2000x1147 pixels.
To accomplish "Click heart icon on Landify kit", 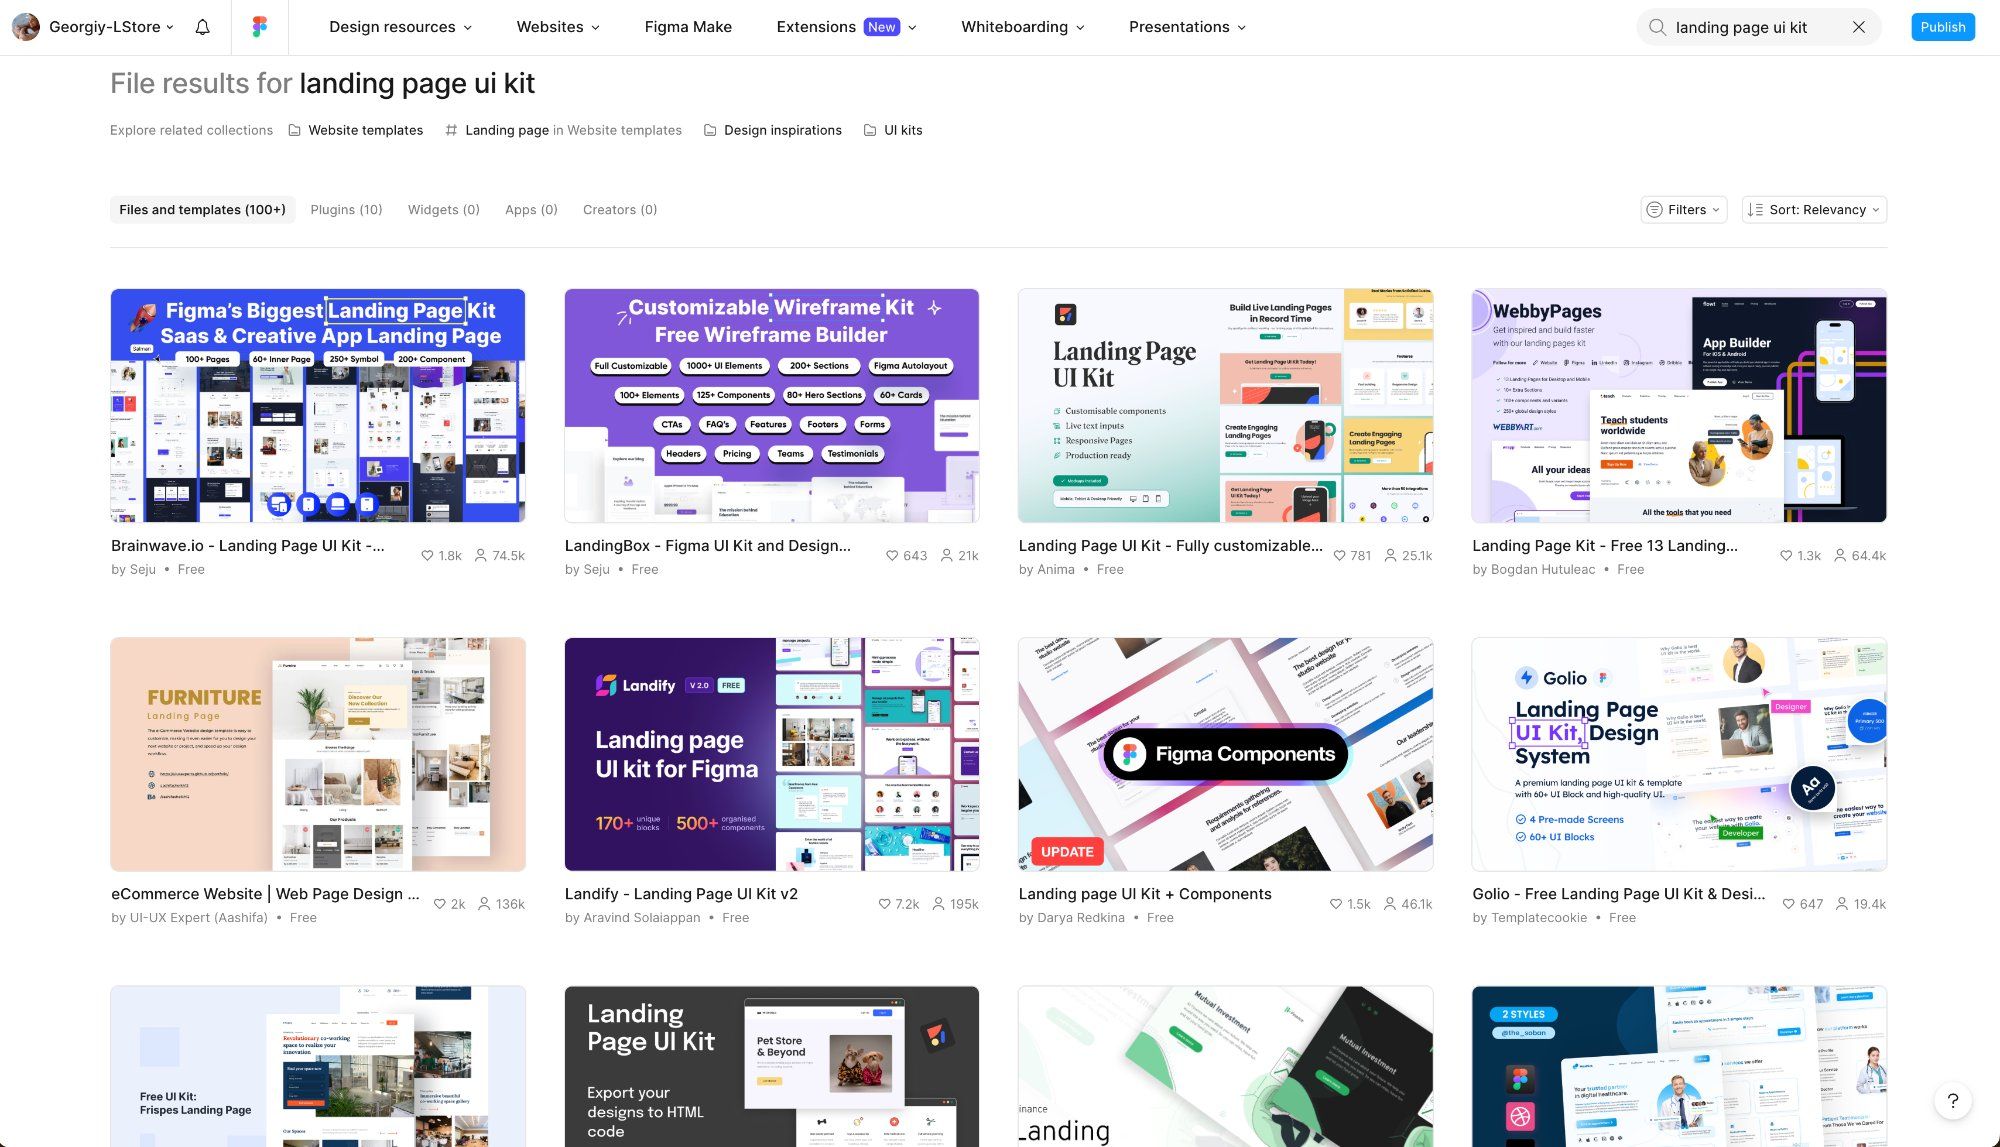I will tap(884, 904).
